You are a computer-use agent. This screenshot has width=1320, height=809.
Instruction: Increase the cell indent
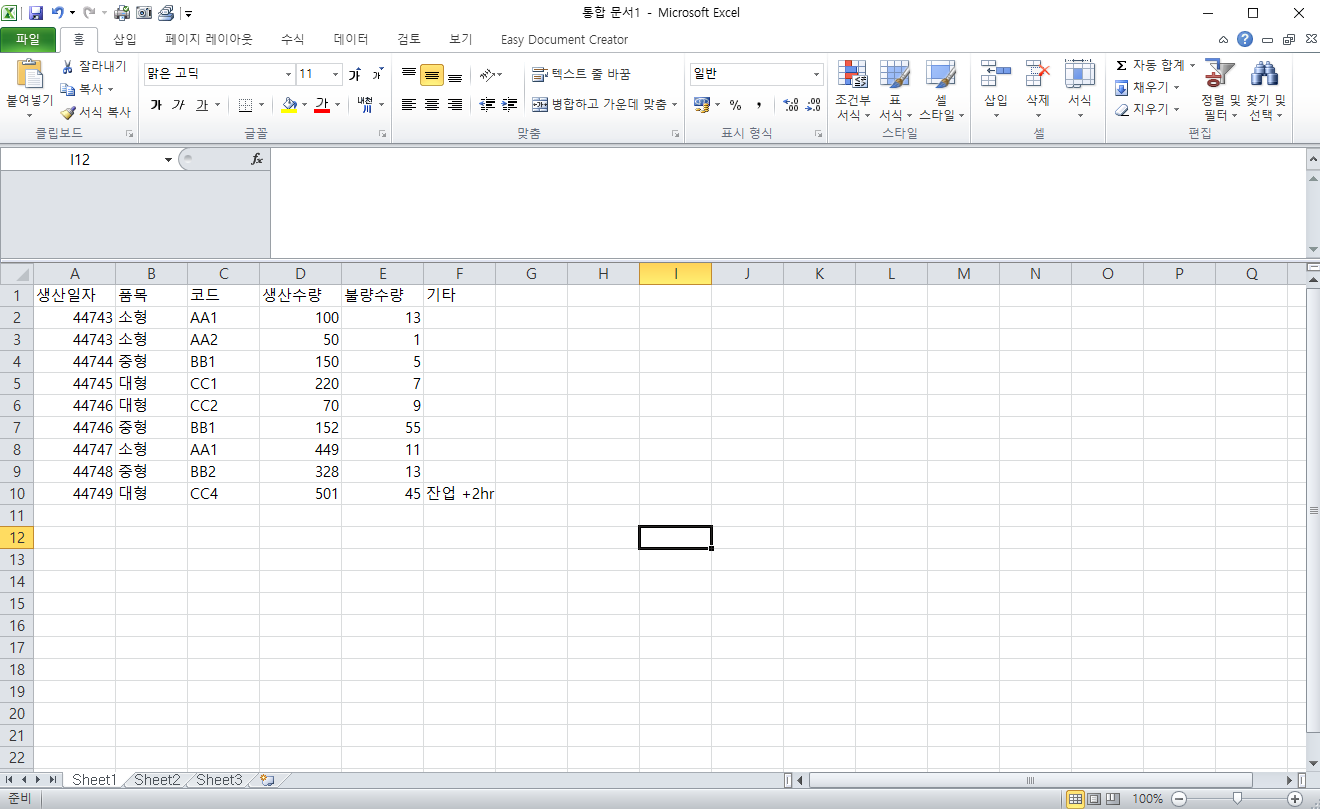(x=510, y=104)
